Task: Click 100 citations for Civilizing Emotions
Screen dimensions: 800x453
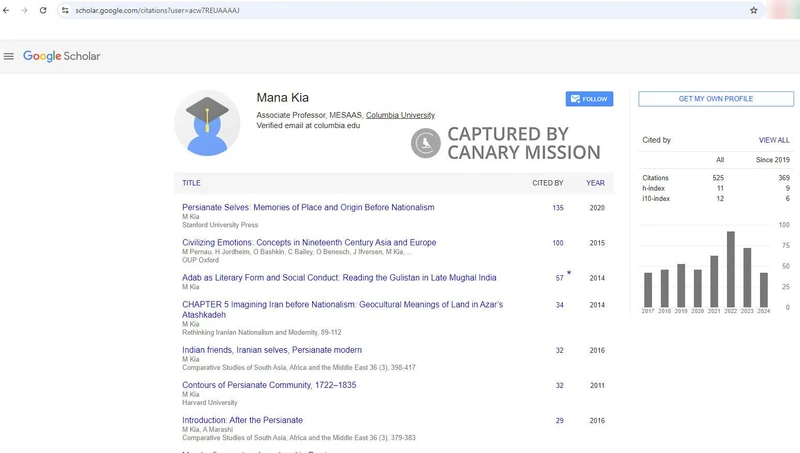Action: tap(558, 243)
